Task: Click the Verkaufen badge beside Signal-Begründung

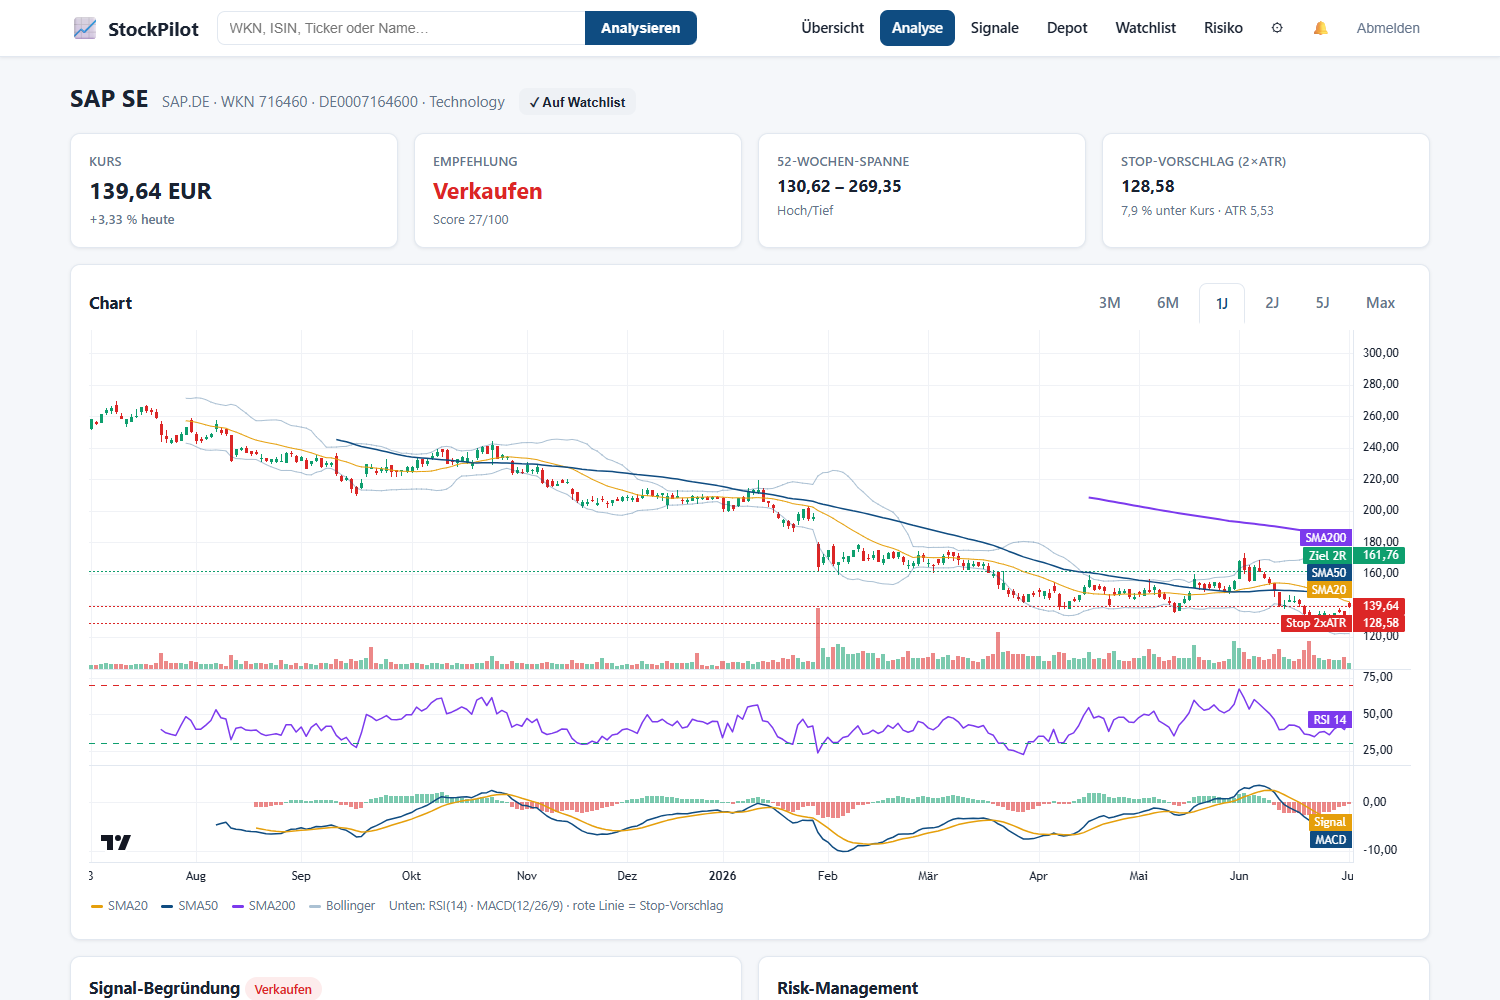Action: 283,989
